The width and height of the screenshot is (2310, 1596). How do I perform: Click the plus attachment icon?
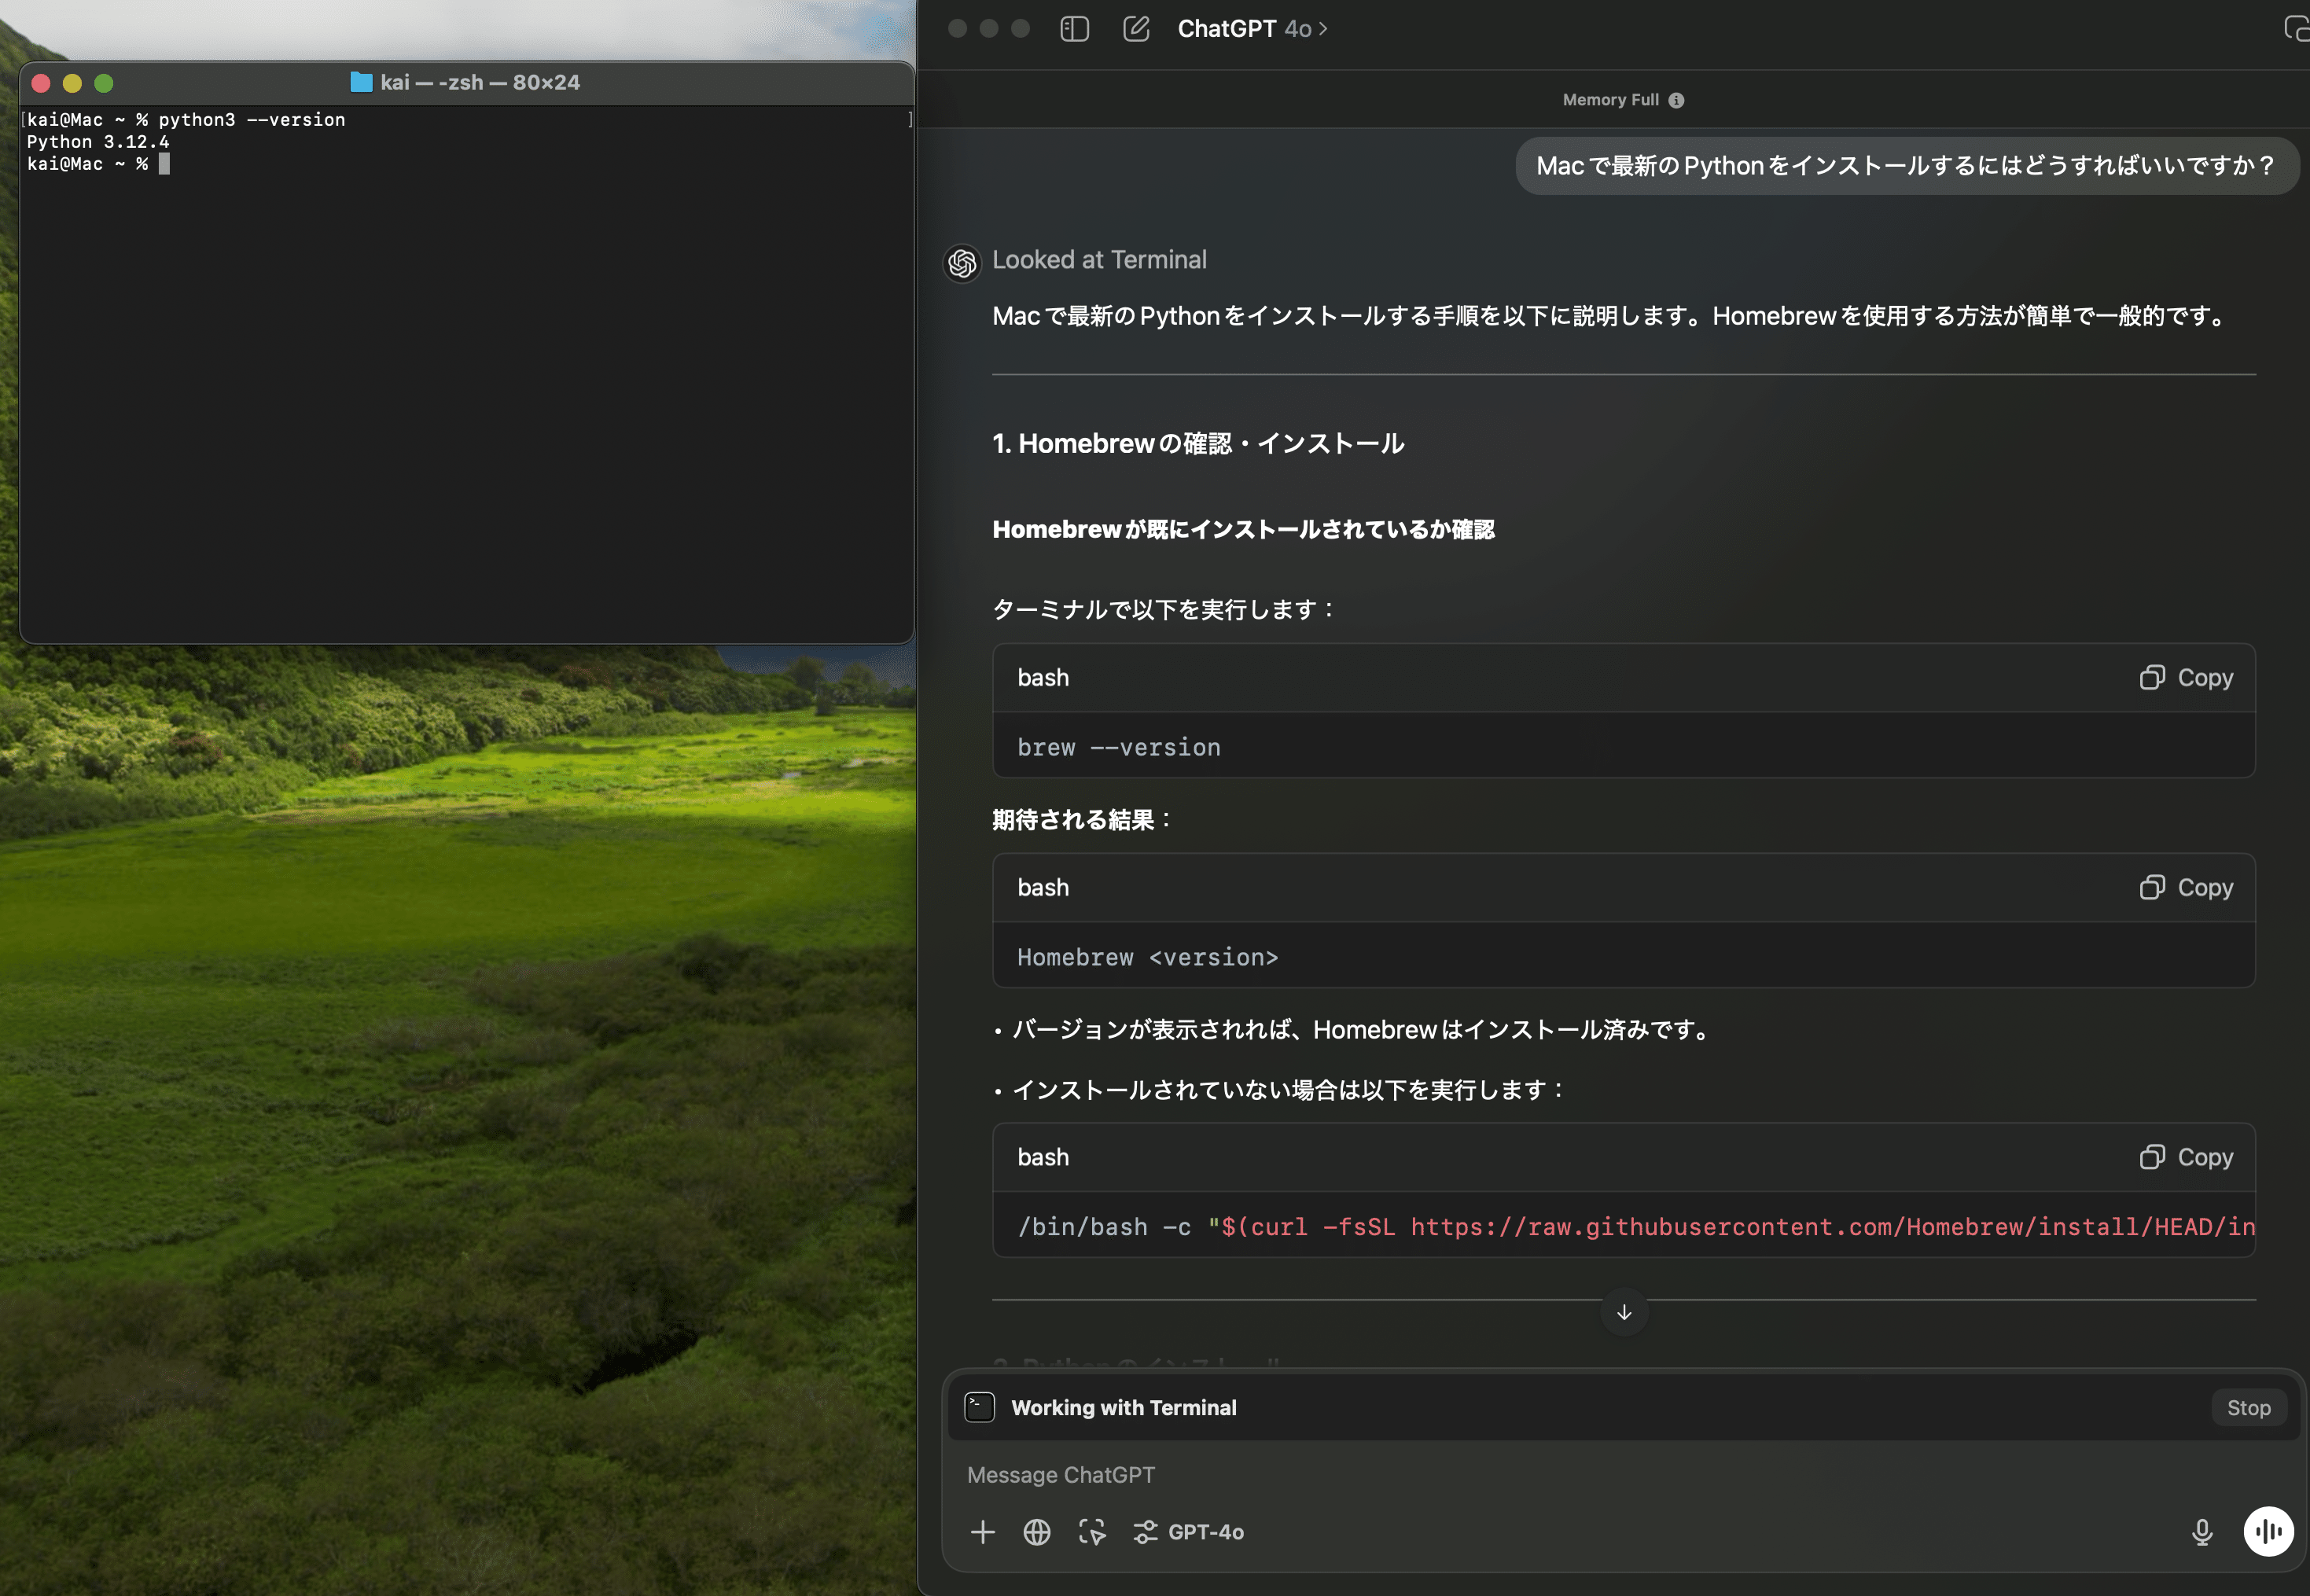tap(982, 1532)
